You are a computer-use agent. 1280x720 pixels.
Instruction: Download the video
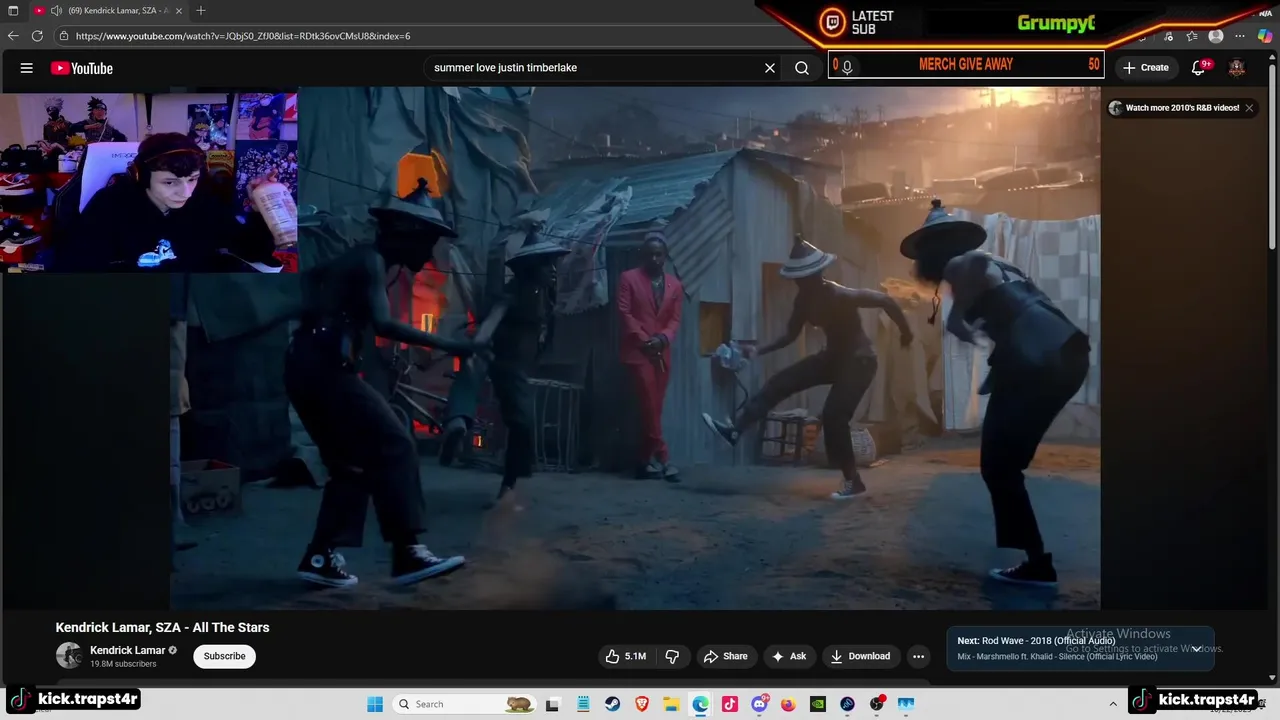(859, 656)
